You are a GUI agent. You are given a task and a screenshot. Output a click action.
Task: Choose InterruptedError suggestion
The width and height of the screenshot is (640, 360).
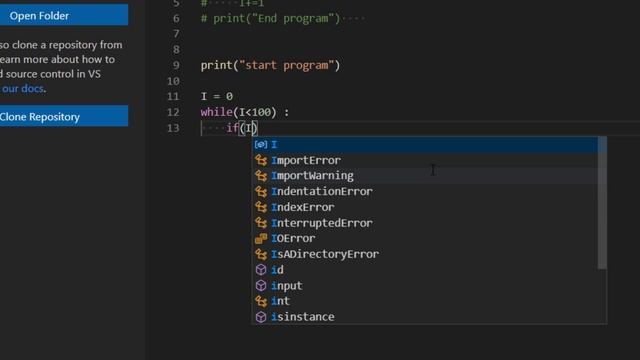pos(425,223)
